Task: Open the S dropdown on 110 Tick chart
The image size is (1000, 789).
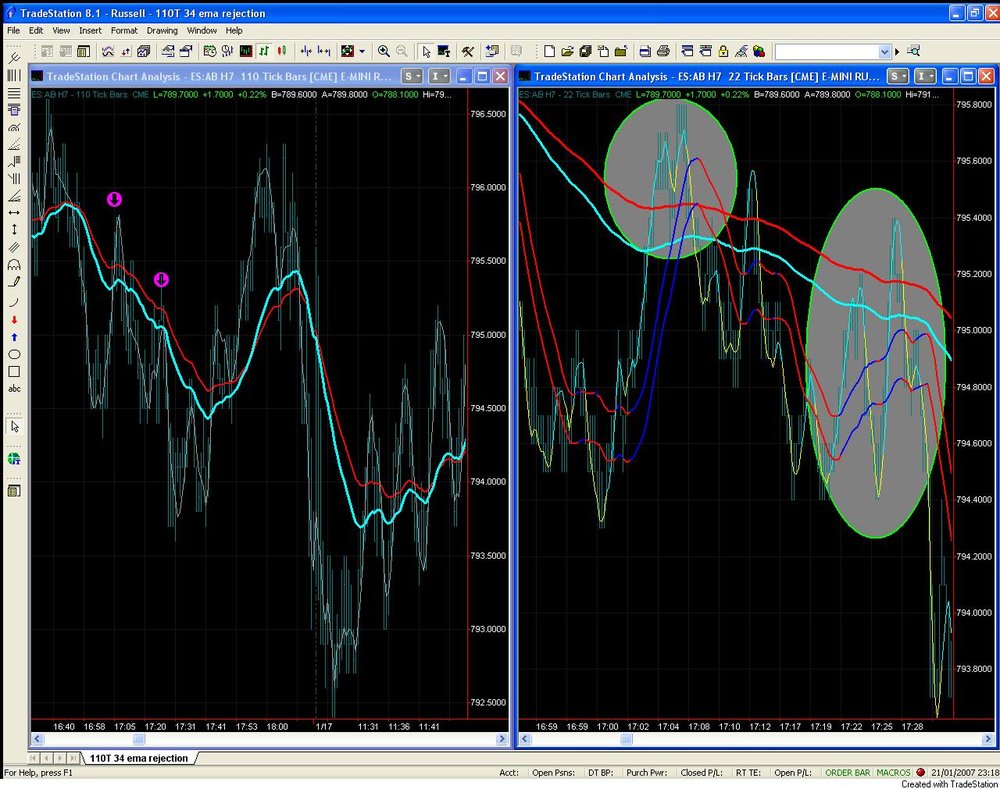Action: [412, 77]
